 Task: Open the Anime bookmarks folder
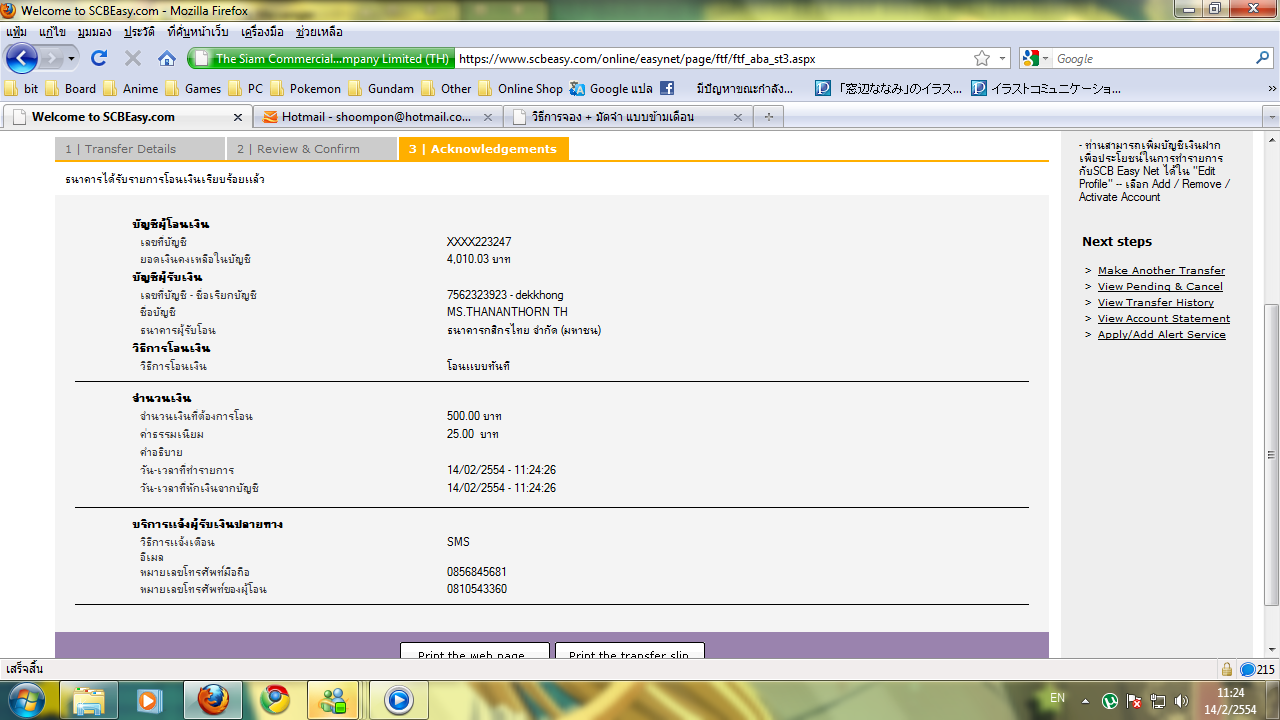coord(131,88)
